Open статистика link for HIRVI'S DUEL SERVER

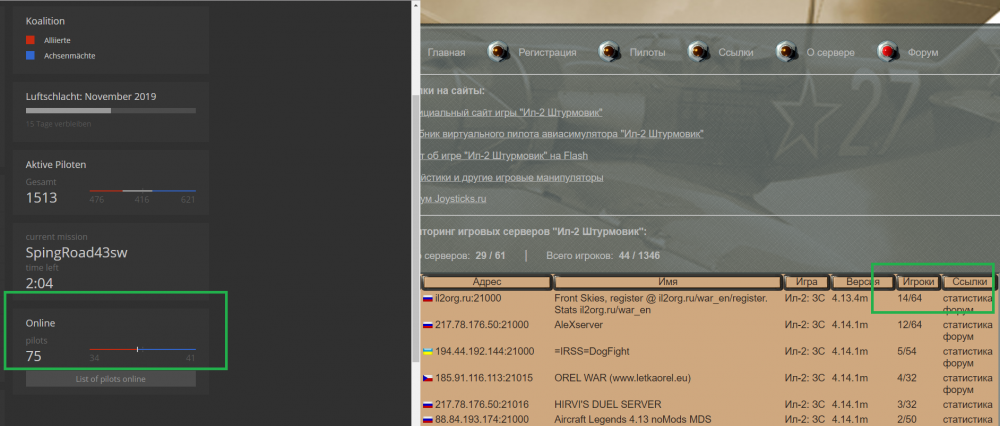pos(967,404)
